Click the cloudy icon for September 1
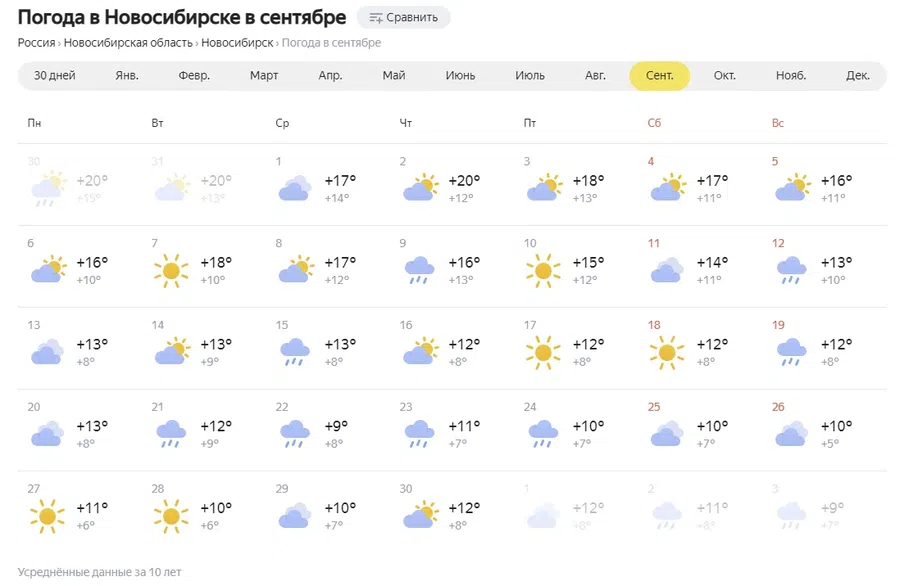Image resolution: width=900 pixels, height=586 pixels. [x=295, y=188]
